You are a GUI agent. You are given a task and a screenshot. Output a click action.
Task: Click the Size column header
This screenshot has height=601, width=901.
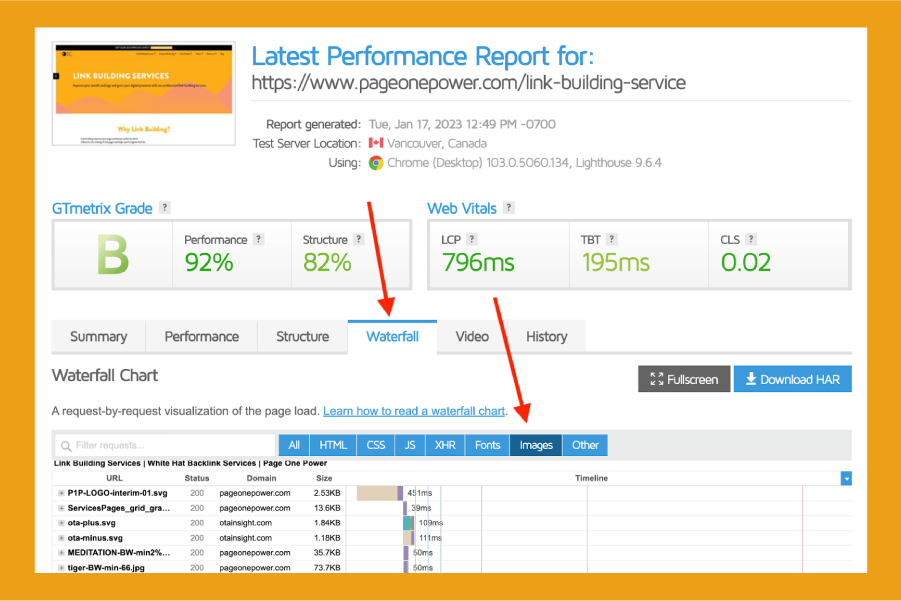[324, 478]
